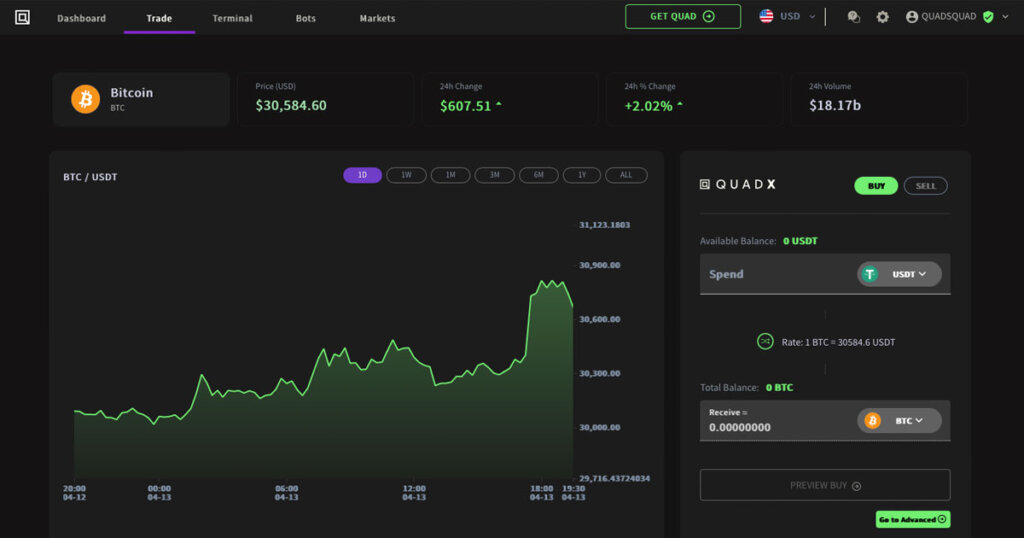Select the ALL chart range

coord(626,175)
